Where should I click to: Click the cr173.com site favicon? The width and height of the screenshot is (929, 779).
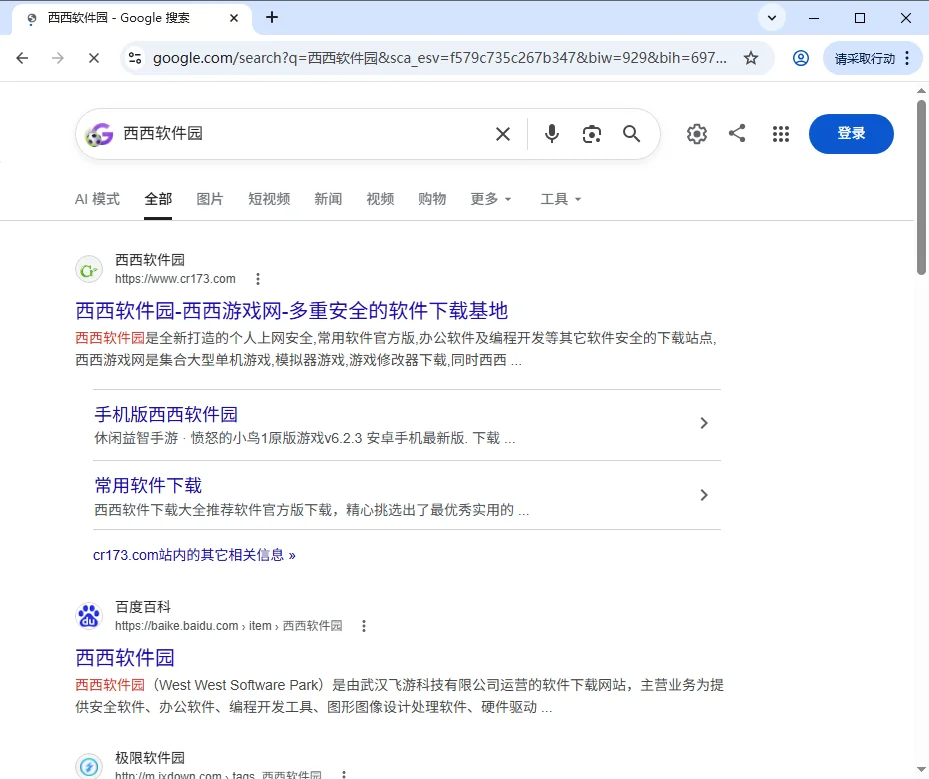coord(89,270)
